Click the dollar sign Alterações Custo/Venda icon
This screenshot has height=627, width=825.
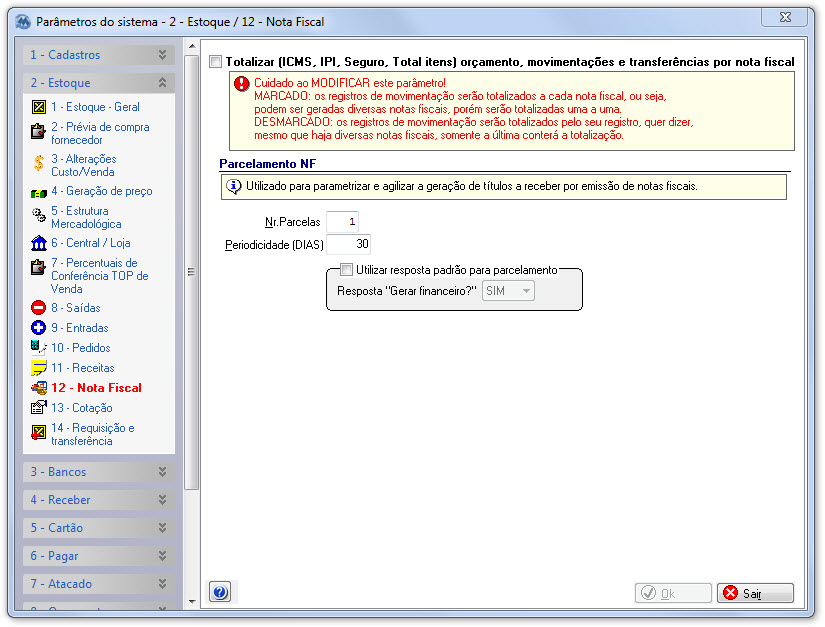(38, 164)
